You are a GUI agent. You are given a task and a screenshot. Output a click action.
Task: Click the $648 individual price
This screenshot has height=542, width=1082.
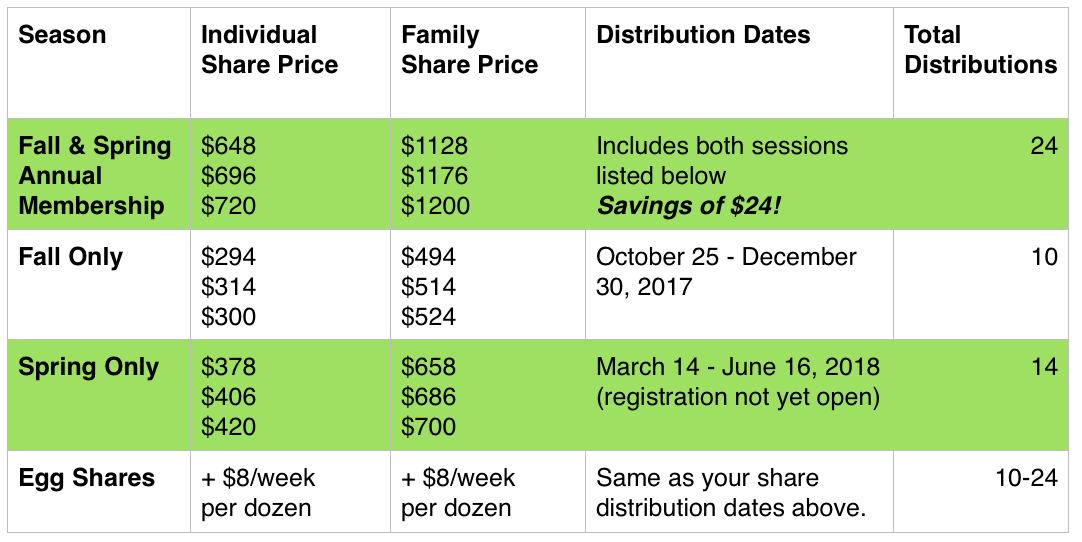pyautogui.click(x=228, y=146)
